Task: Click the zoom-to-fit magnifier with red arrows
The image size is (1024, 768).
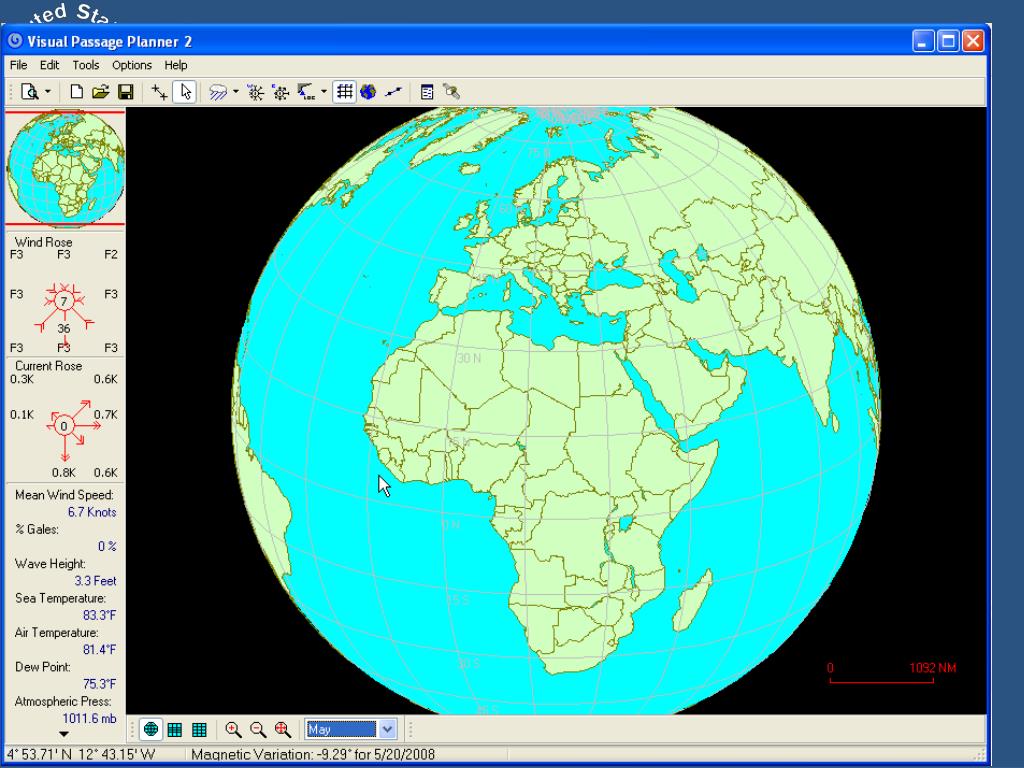Action: coord(283,729)
